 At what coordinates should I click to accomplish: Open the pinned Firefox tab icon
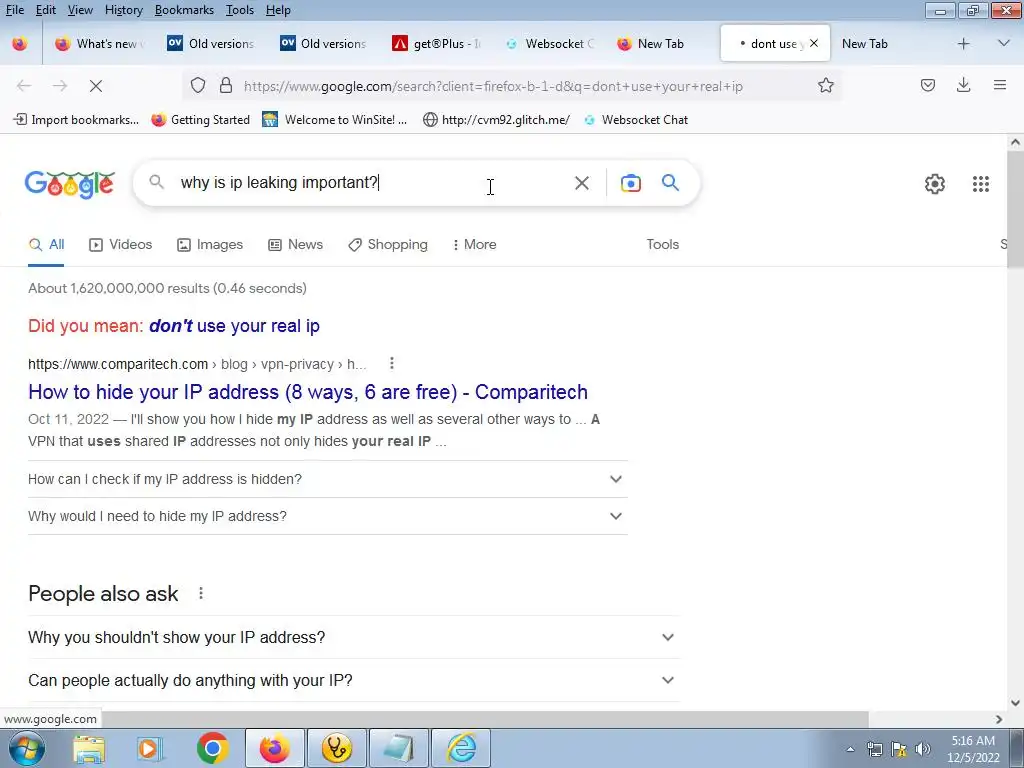(20, 44)
